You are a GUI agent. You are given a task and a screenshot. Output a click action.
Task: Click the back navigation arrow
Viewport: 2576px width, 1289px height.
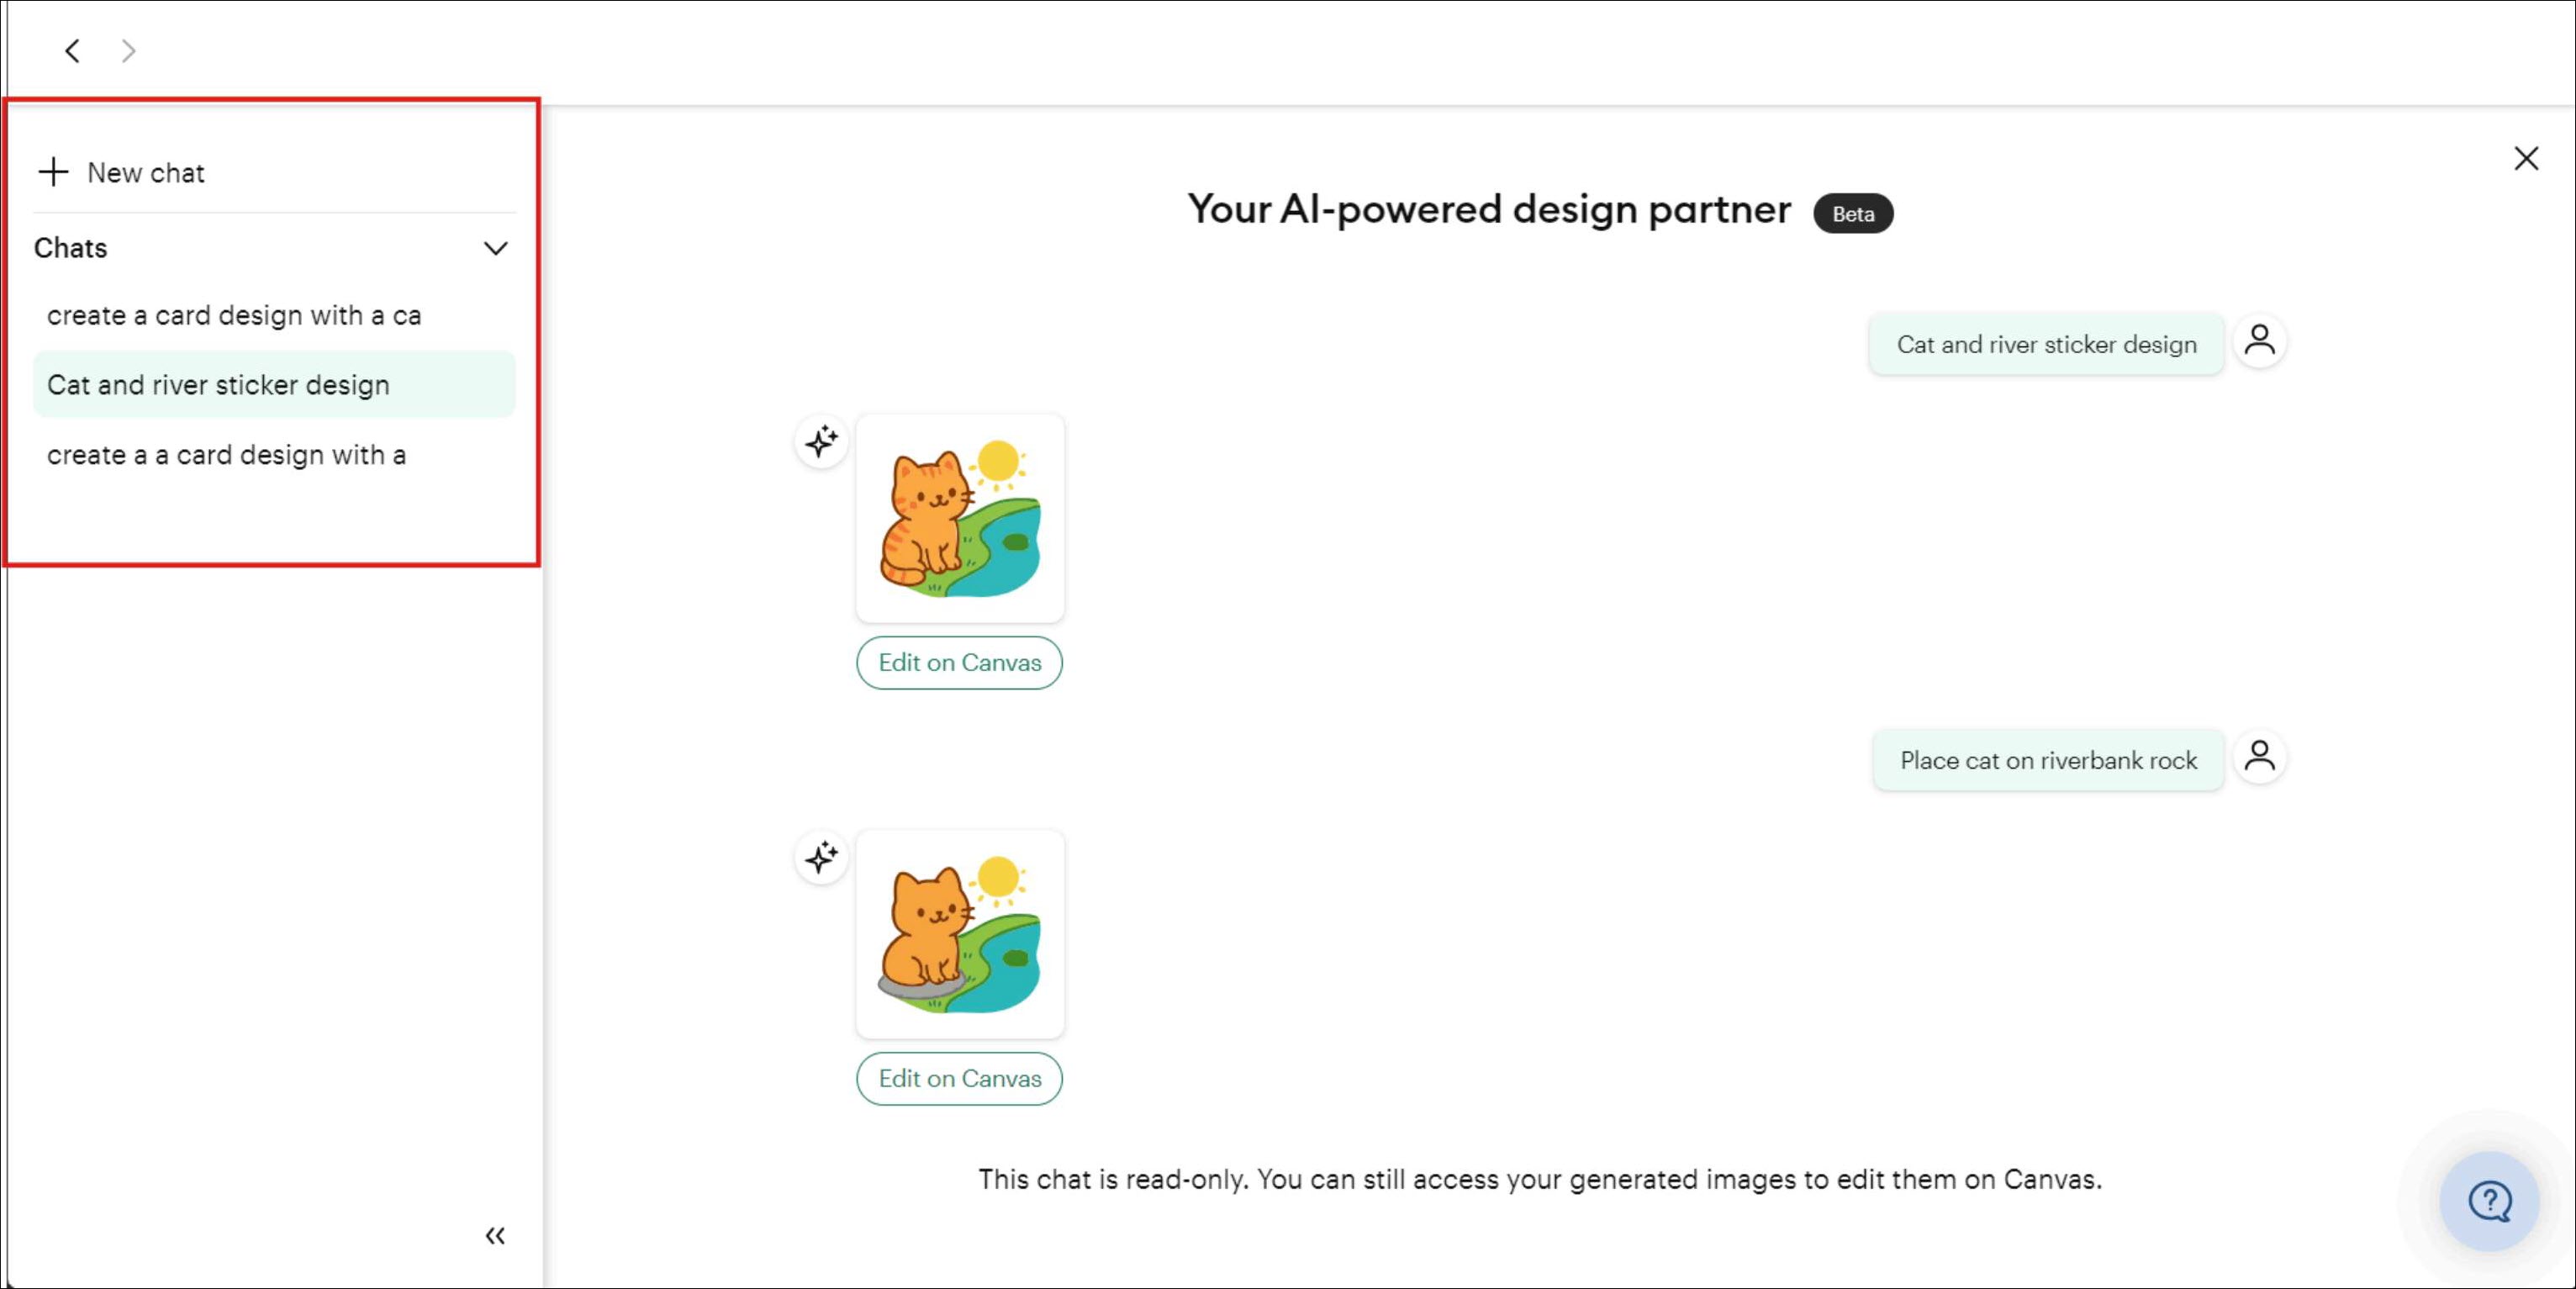click(71, 50)
